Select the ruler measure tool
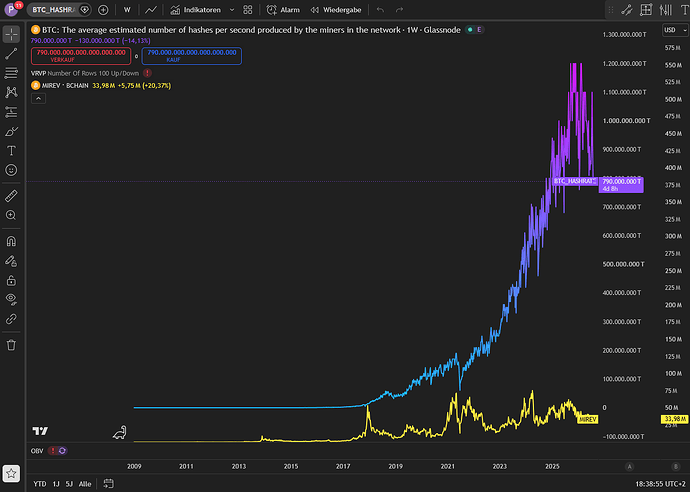Image resolution: width=690 pixels, height=492 pixels. coord(11,196)
